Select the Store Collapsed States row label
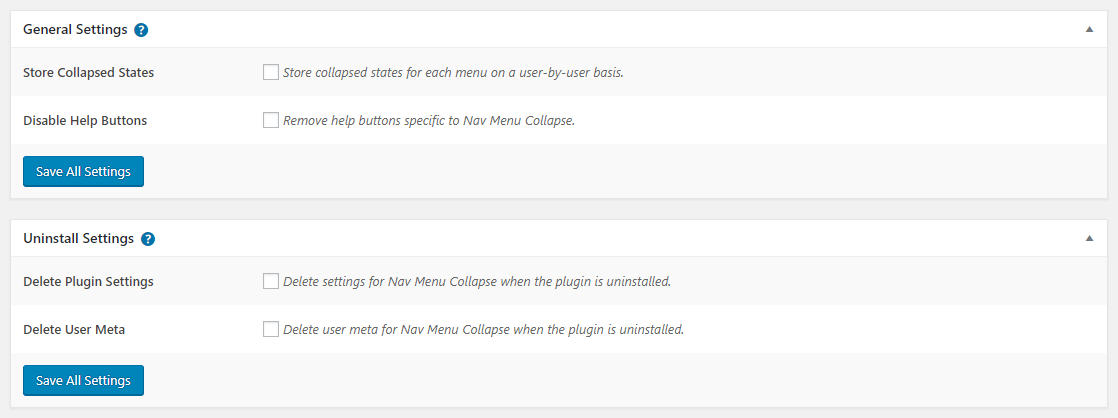Screen dimensions: 1118x418 pyautogui.click(x=88, y=72)
